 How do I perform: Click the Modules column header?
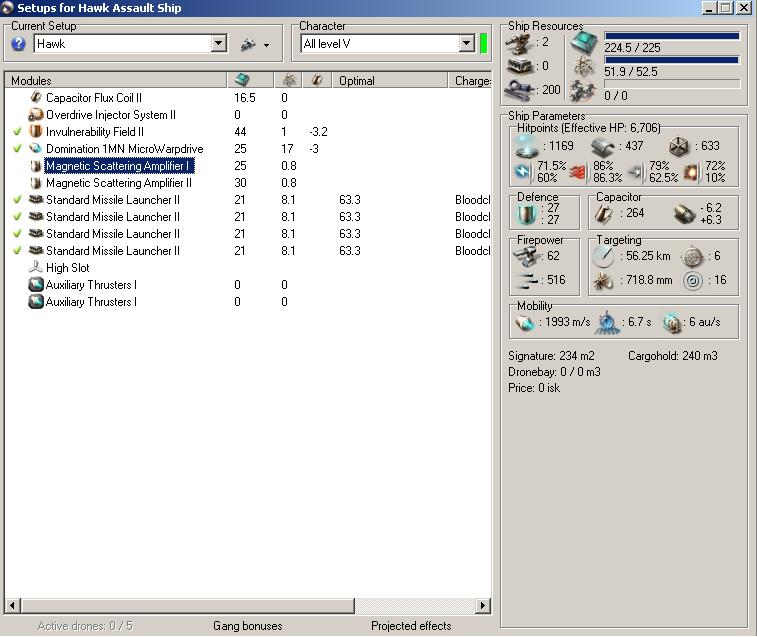click(116, 81)
